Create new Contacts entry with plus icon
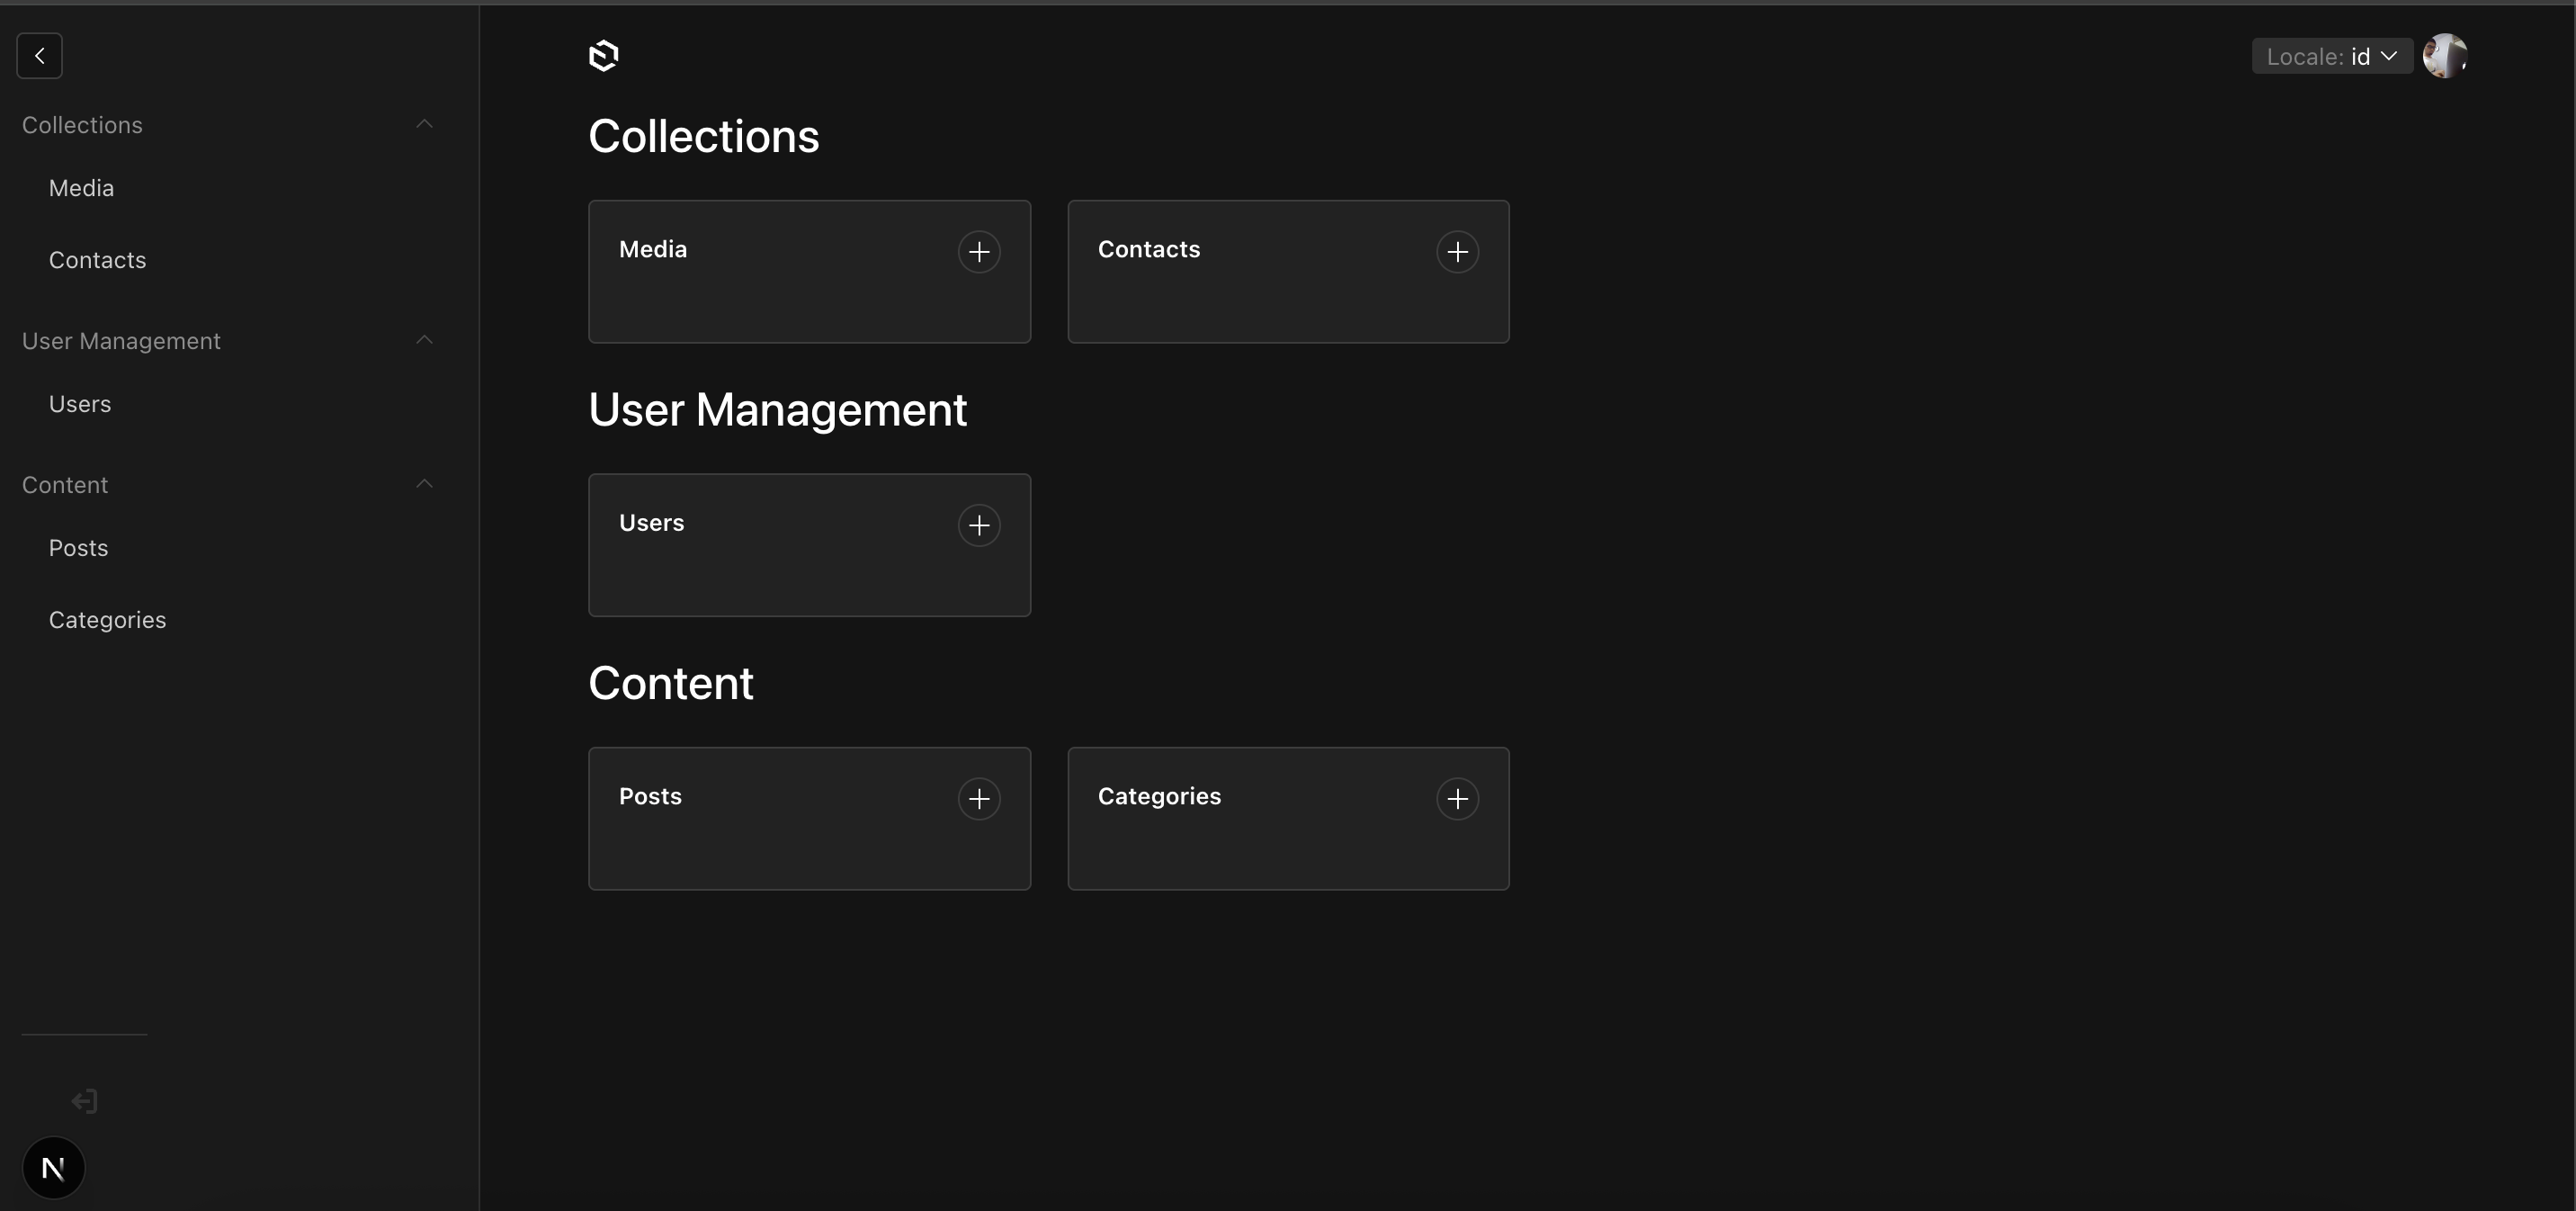The width and height of the screenshot is (2576, 1211). (x=1457, y=252)
